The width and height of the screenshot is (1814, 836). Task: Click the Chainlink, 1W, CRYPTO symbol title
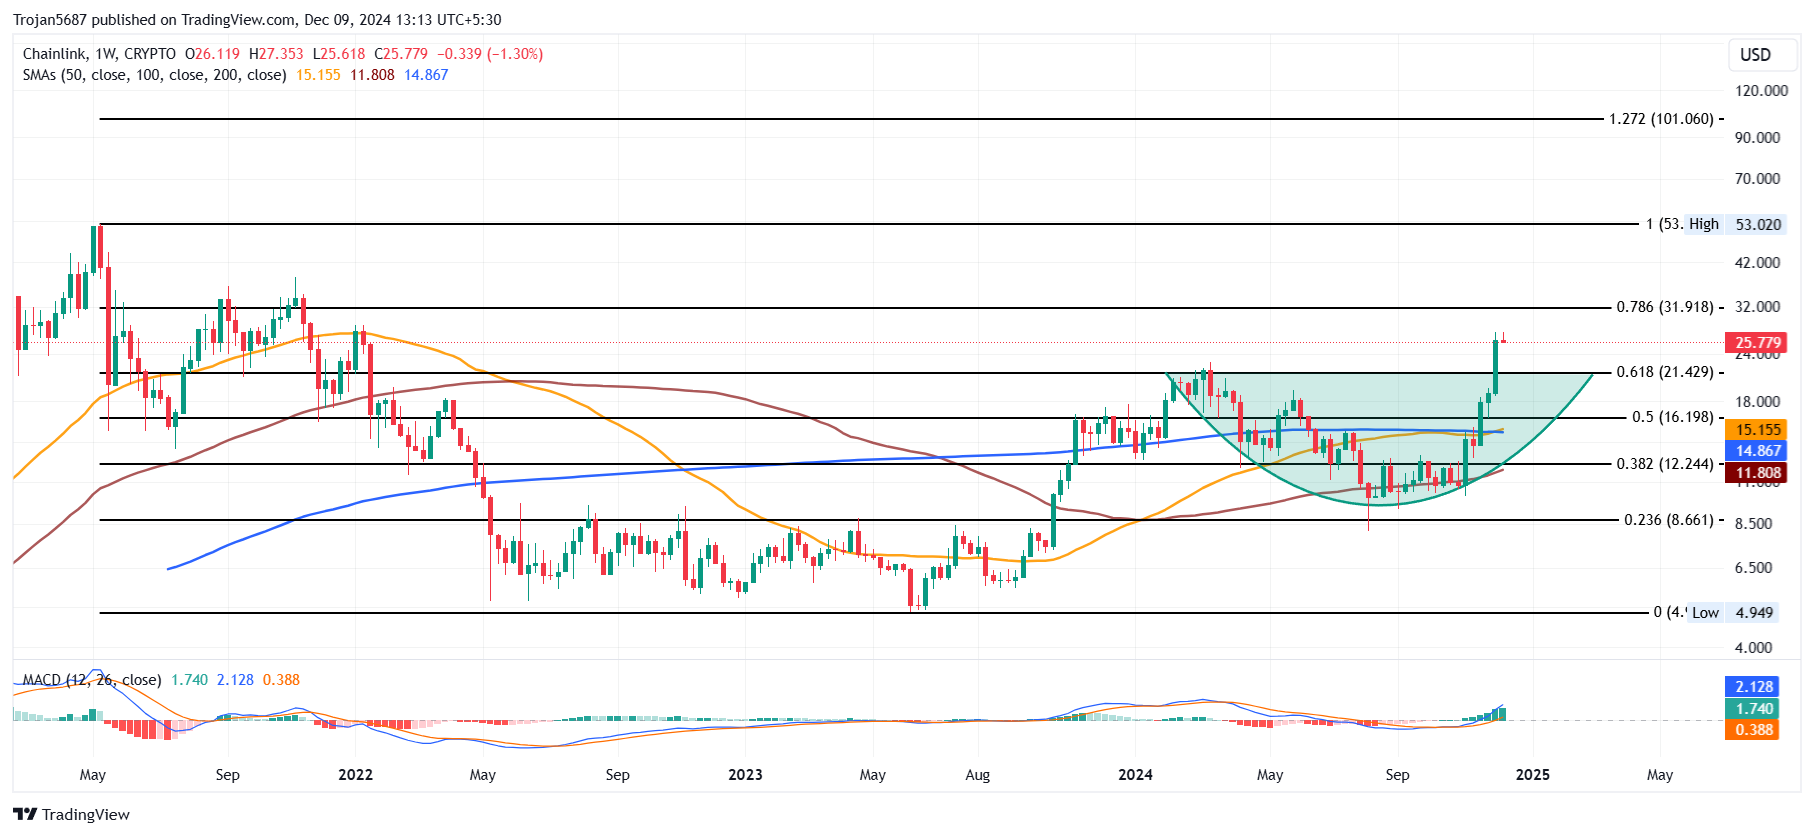pos(99,54)
